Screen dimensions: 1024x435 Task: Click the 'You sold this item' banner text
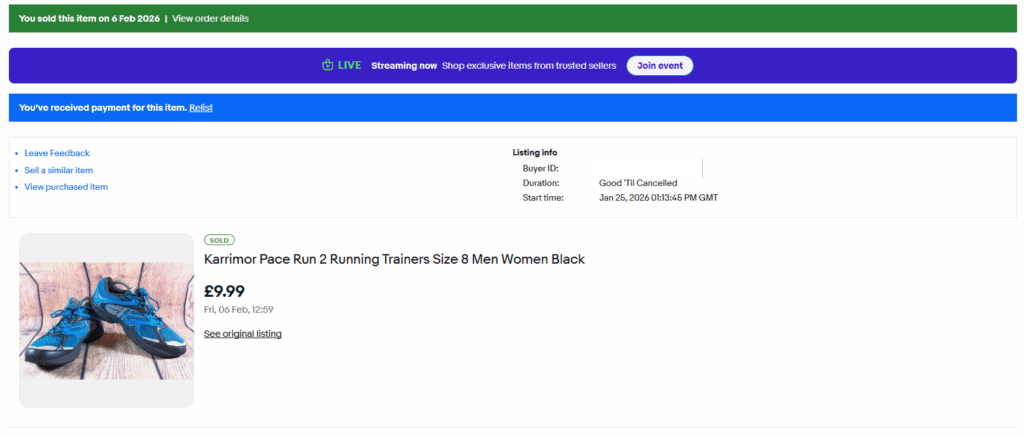coord(88,18)
